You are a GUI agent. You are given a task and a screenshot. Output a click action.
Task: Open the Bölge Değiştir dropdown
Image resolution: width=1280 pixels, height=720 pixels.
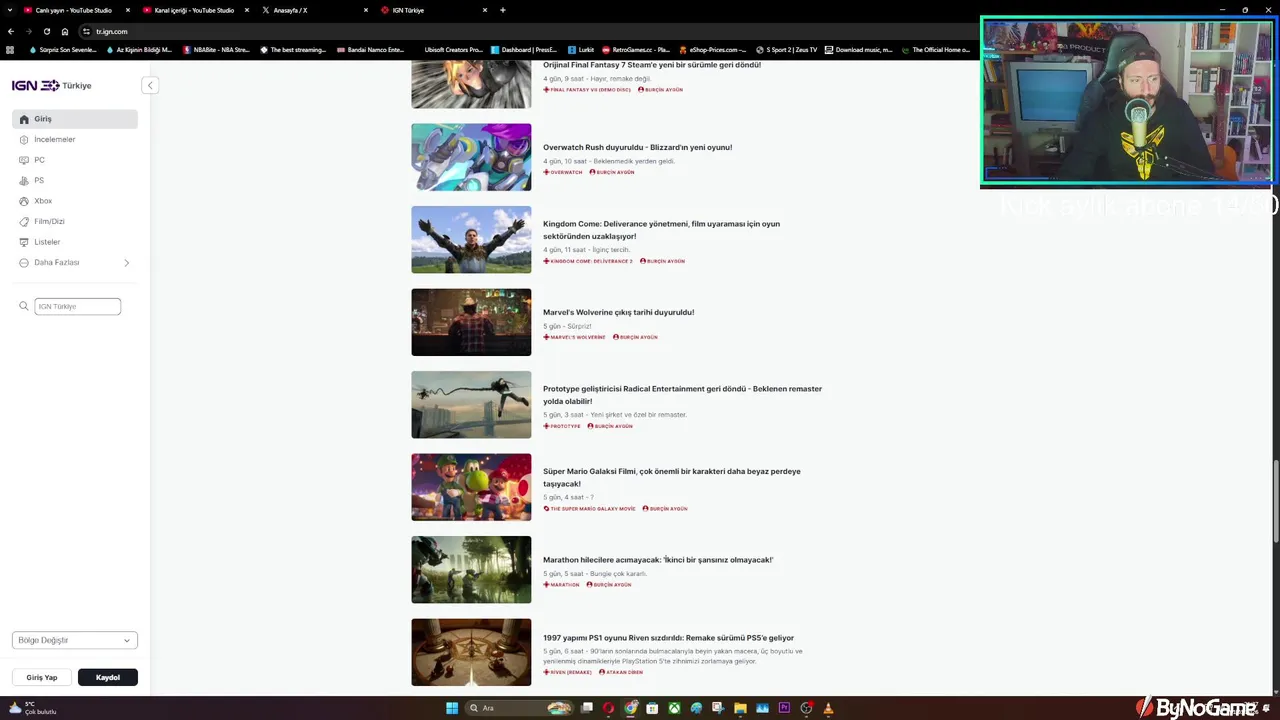click(75, 640)
